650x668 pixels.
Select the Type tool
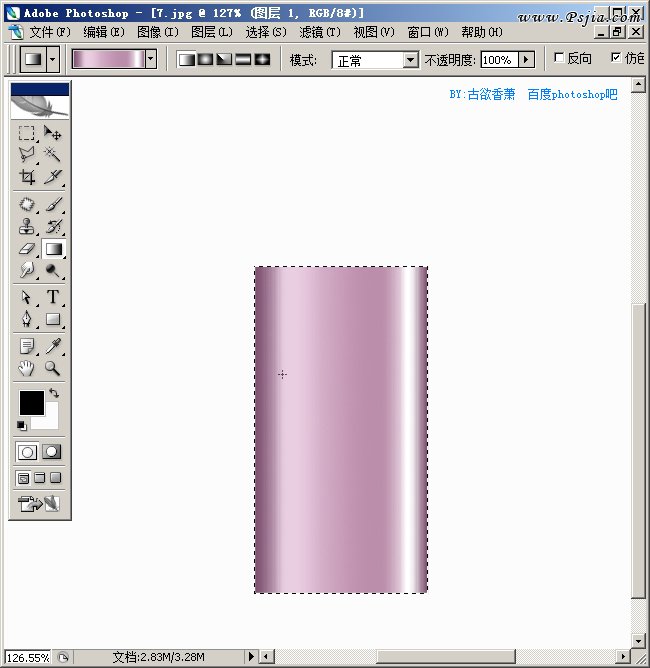click(x=53, y=297)
